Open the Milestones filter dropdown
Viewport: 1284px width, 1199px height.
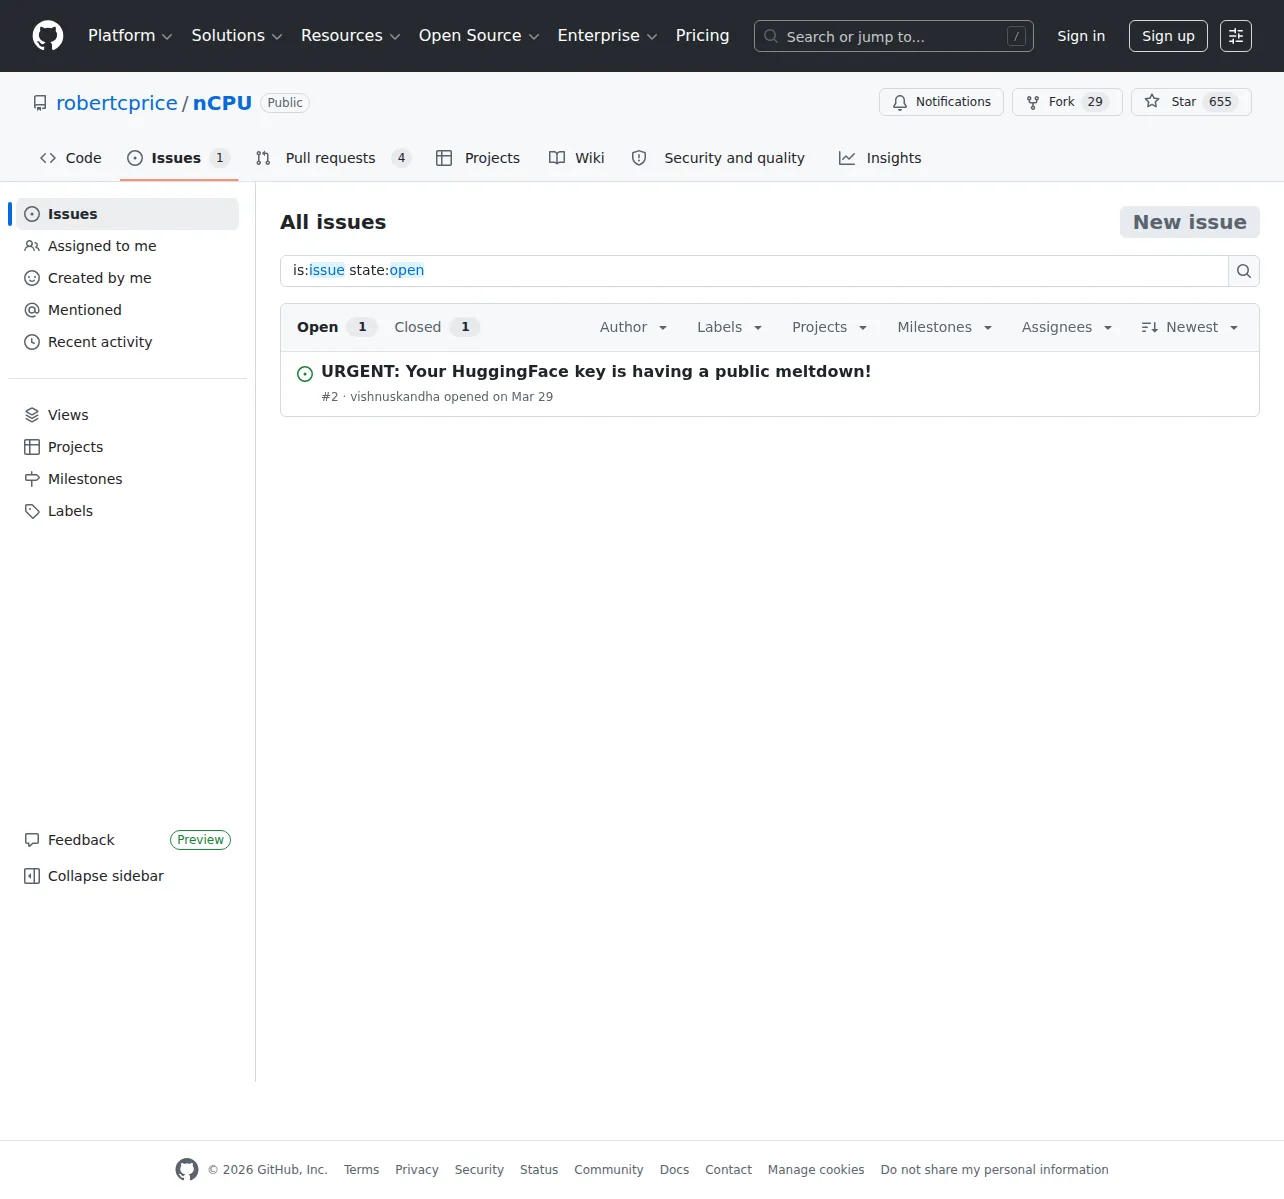(x=944, y=327)
